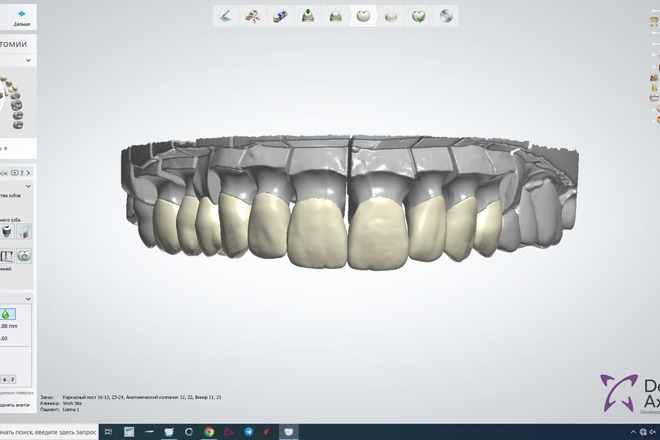This screenshot has height=440, width=660.
Task: Toggle the gold abutment post visibility icon
Action: point(654,88)
